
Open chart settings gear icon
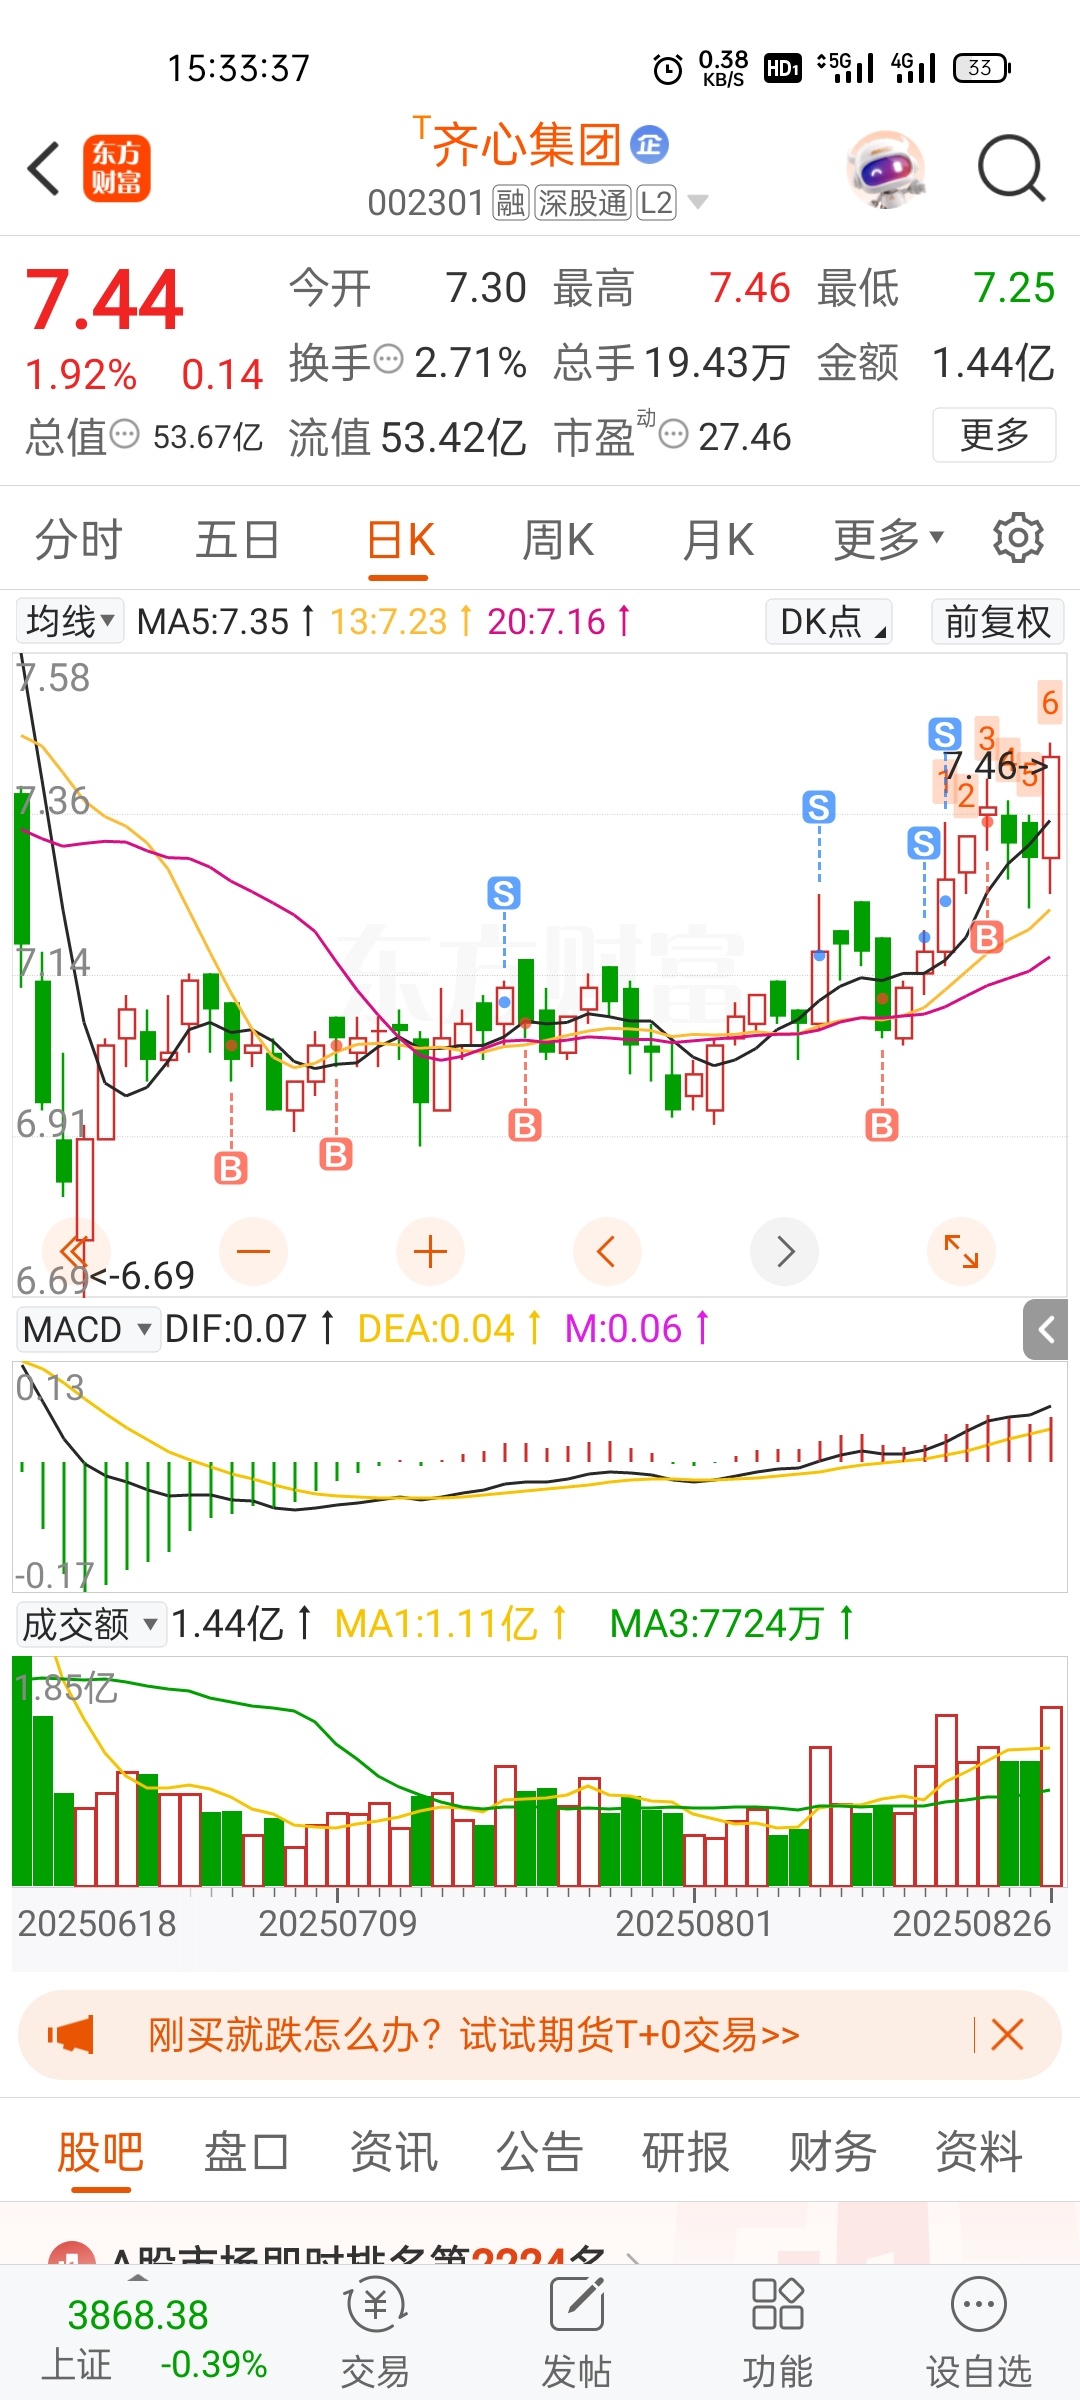tap(1018, 538)
